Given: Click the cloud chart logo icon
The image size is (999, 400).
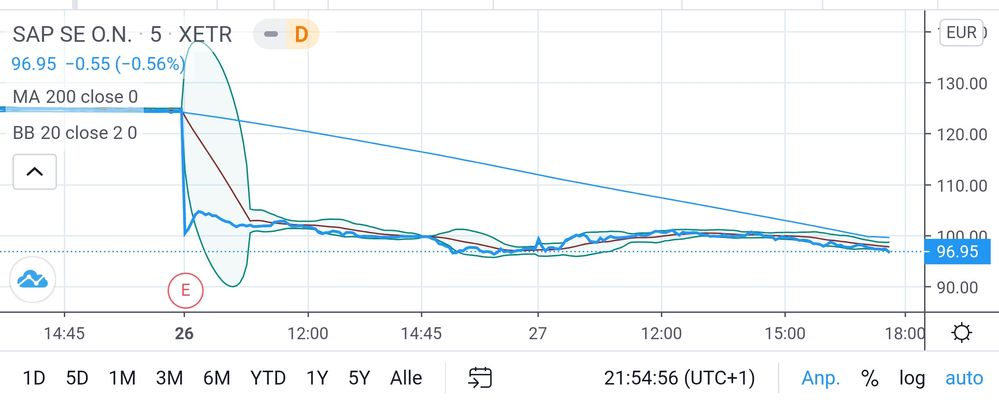Looking at the screenshot, I should click(x=33, y=280).
